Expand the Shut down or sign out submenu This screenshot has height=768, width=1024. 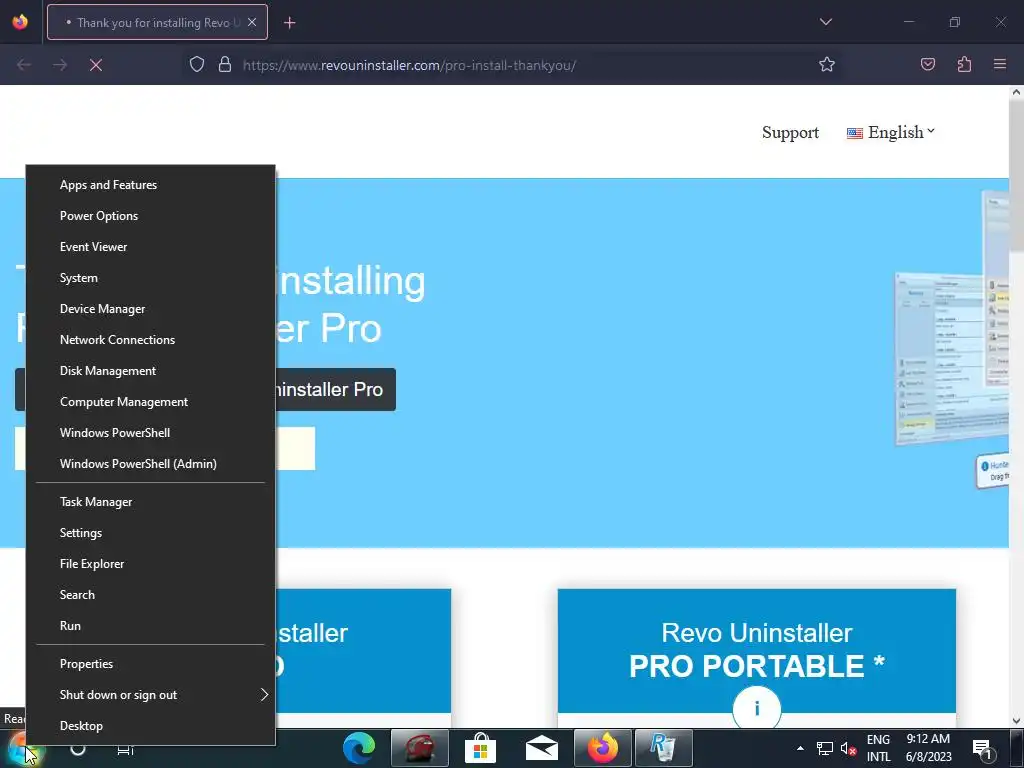tap(150, 695)
